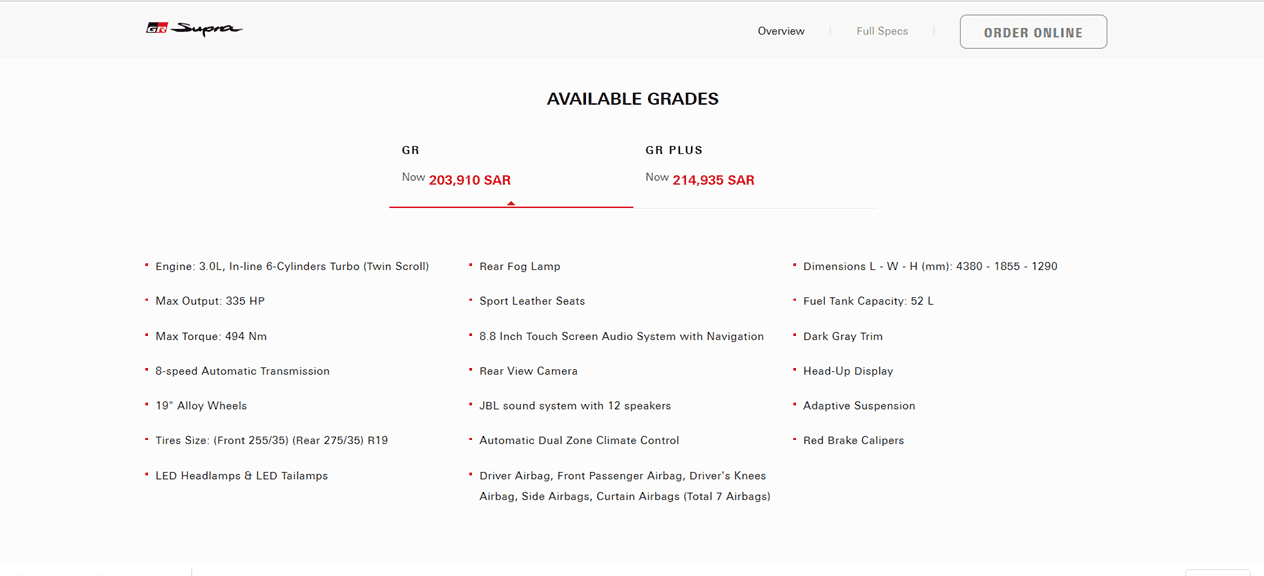Switch to Full Specs tab
Screen dimensions: 1264x576
[882, 31]
